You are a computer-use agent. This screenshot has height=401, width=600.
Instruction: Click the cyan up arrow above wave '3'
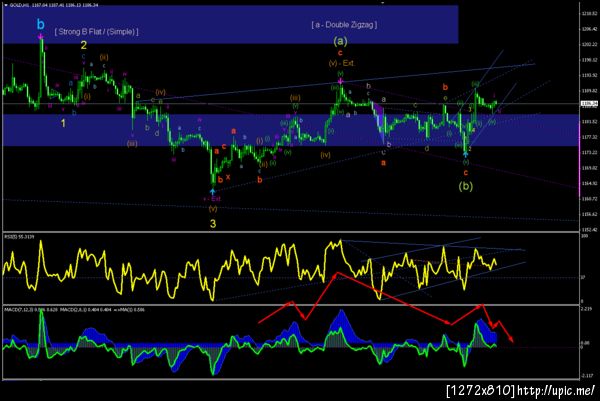213,190
